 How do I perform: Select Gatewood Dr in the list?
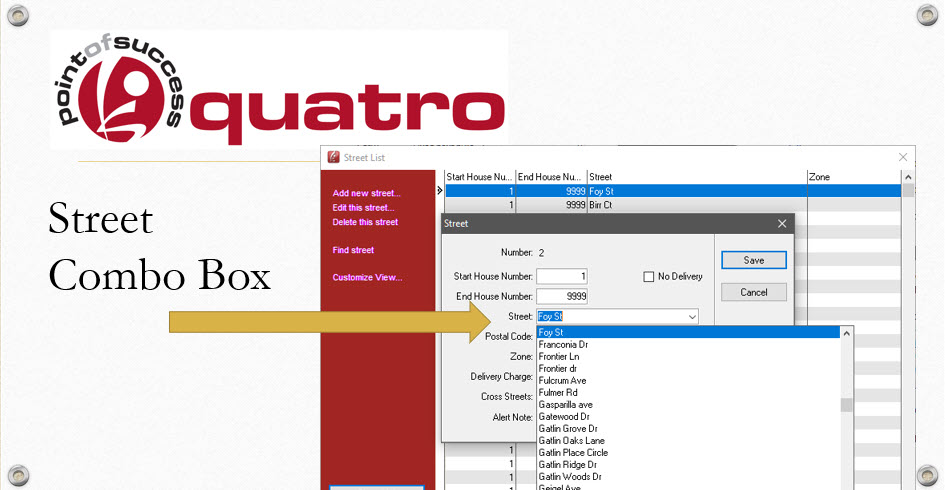688,417
